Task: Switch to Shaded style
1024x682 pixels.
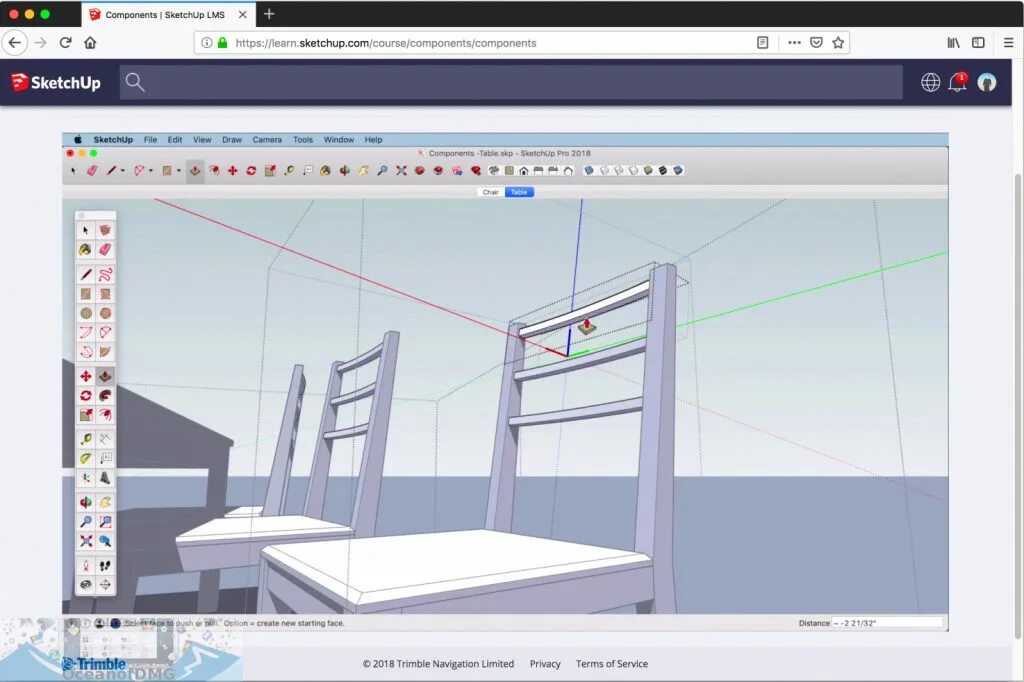Action: (648, 170)
